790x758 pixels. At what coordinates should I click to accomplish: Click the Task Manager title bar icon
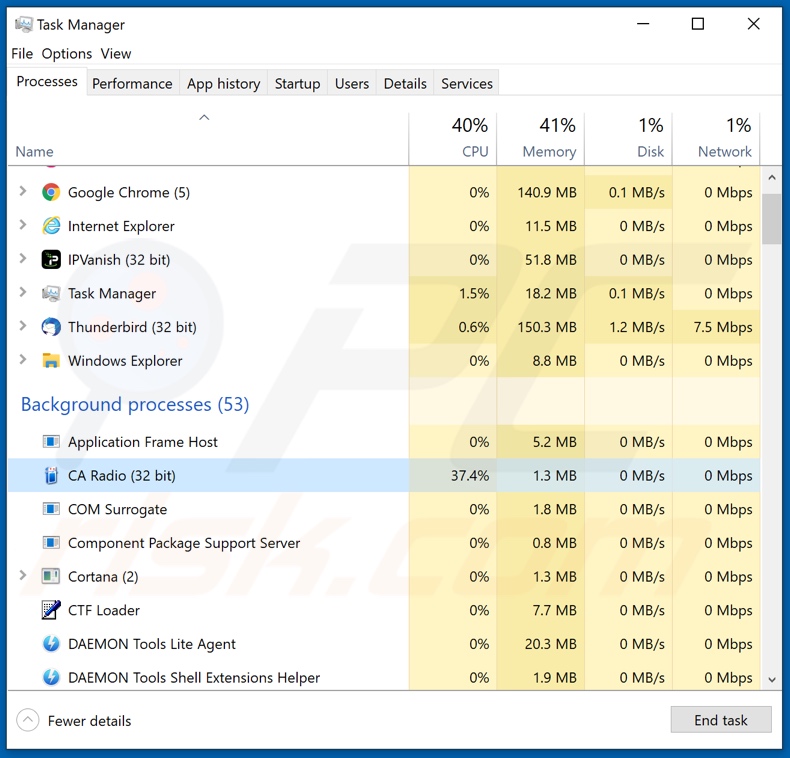[24, 24]
